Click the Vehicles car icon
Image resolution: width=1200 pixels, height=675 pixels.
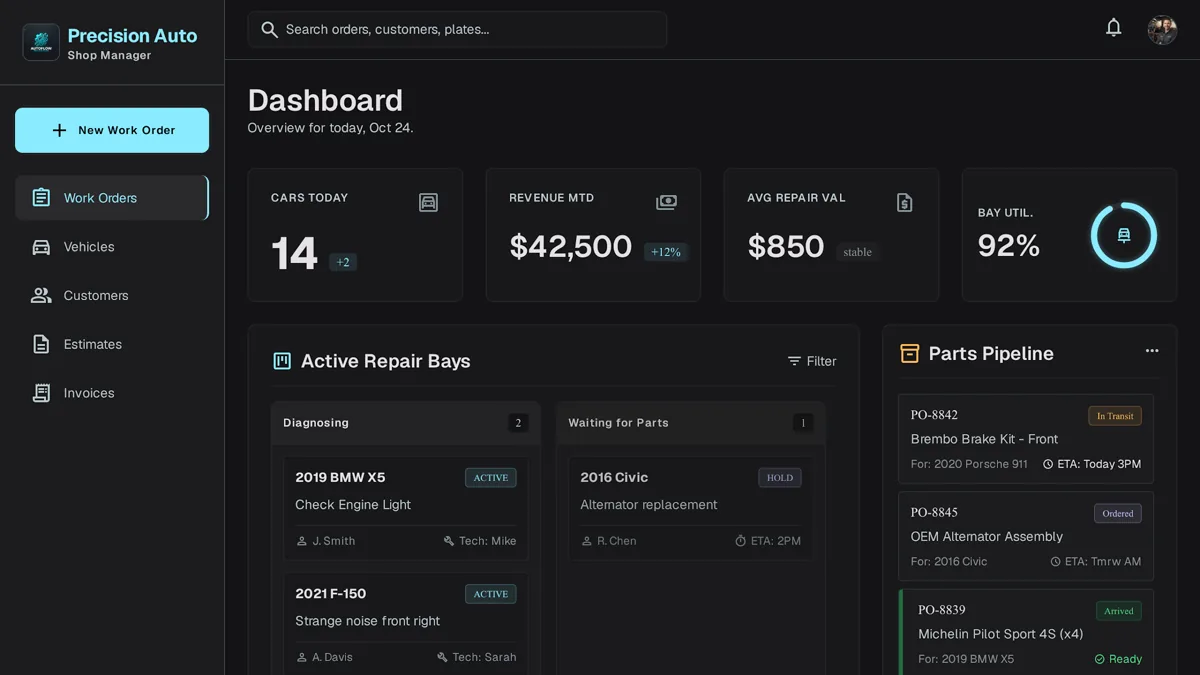[41, 247]
